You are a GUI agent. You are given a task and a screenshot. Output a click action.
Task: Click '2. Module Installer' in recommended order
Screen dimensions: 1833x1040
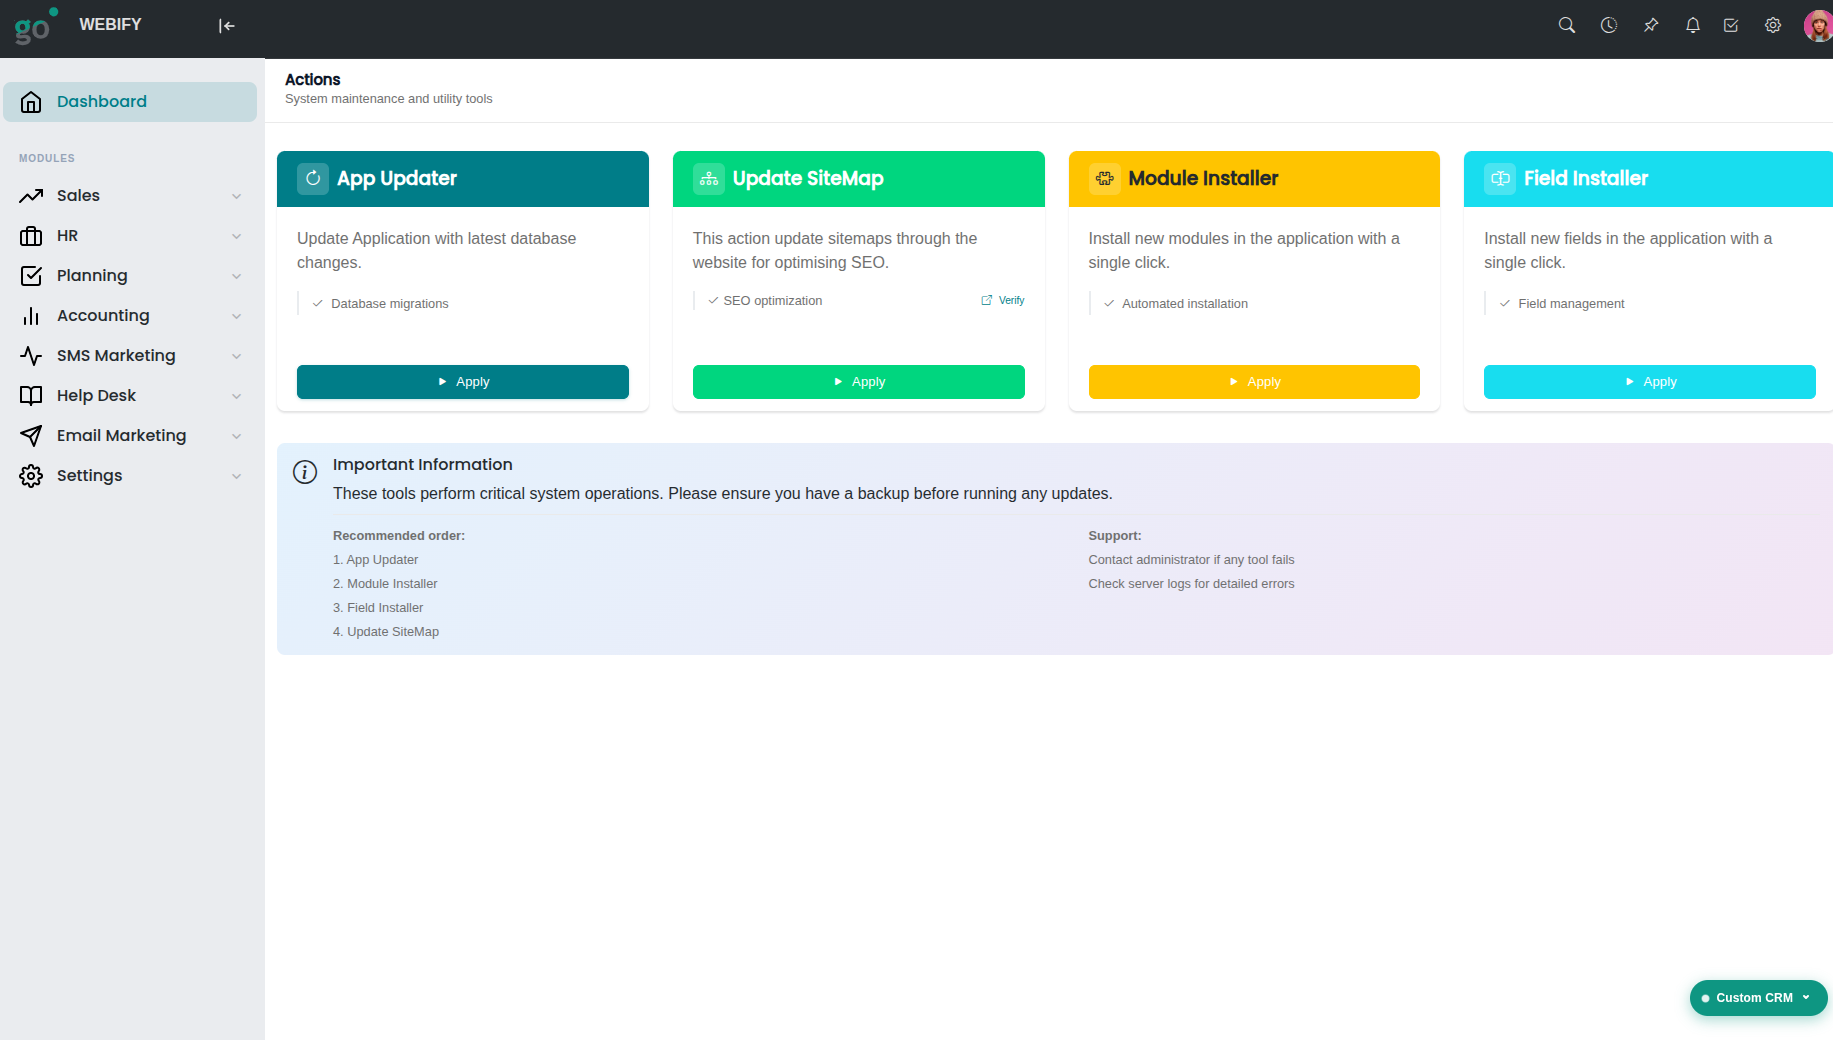click(x=385, y=584)
